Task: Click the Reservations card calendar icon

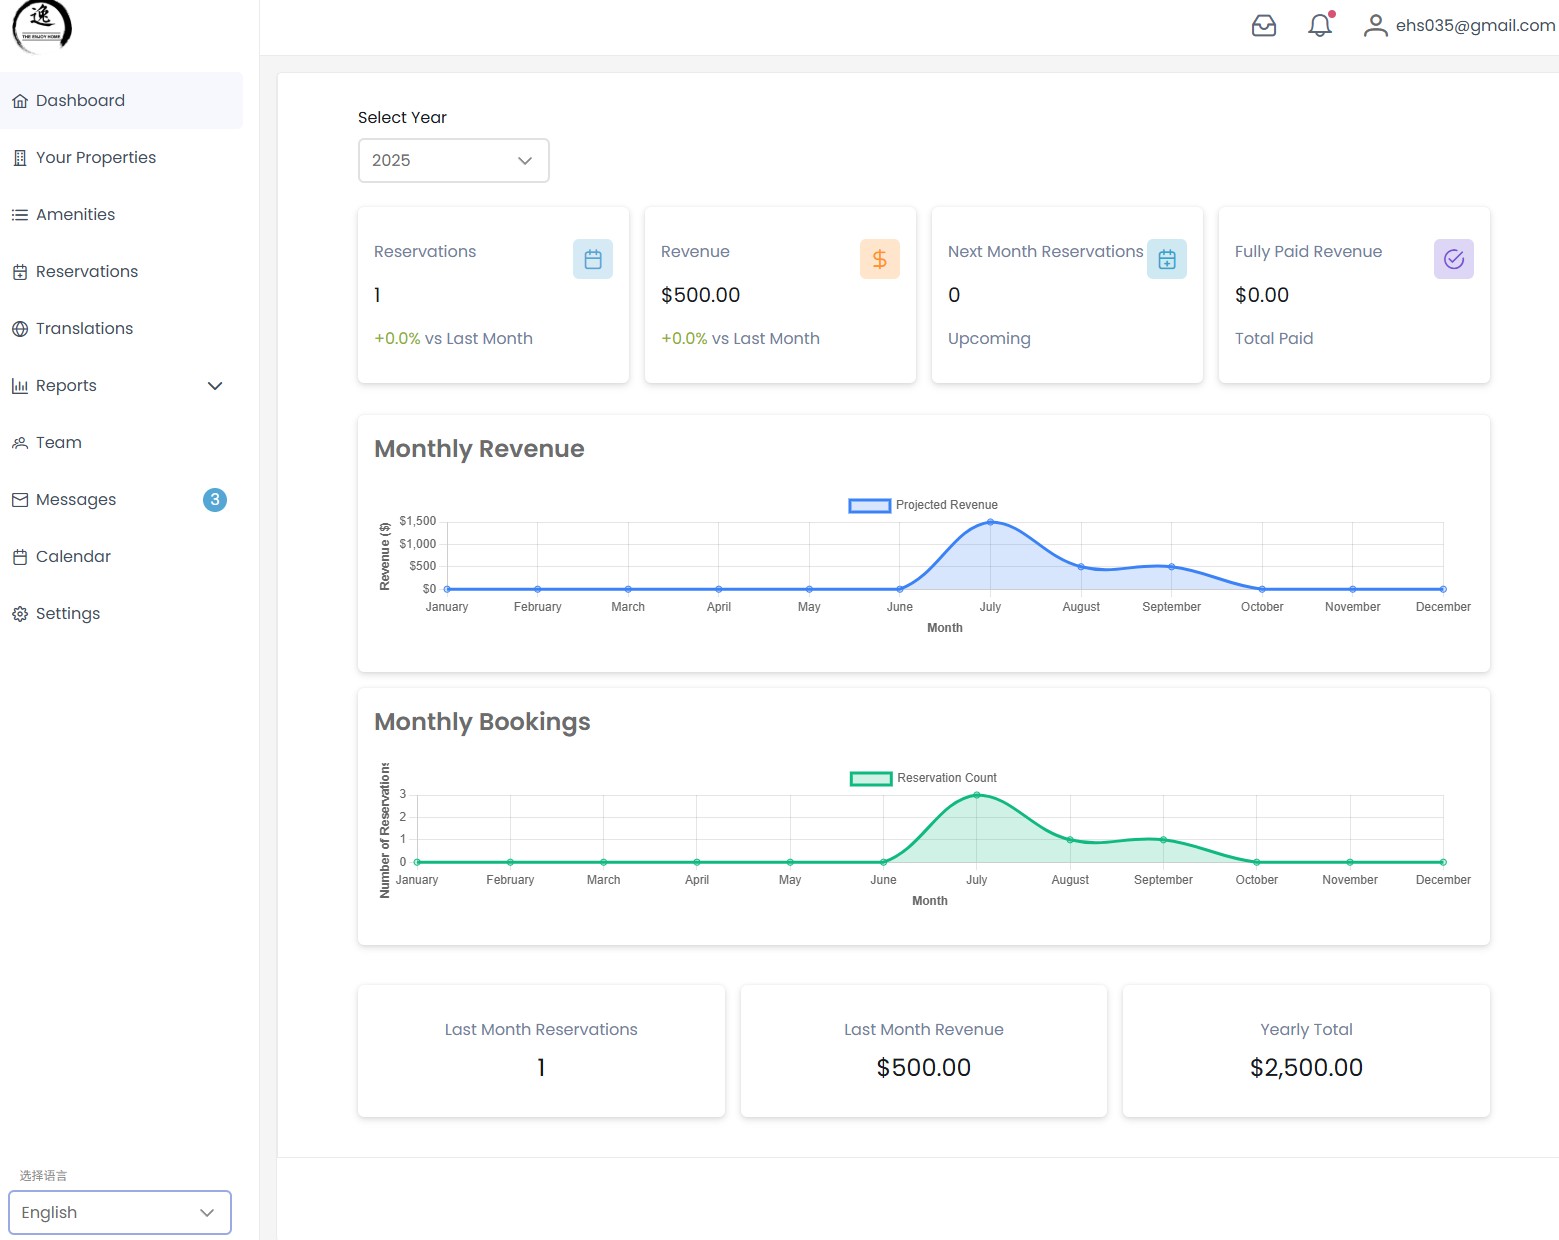Action: point(592,260)
